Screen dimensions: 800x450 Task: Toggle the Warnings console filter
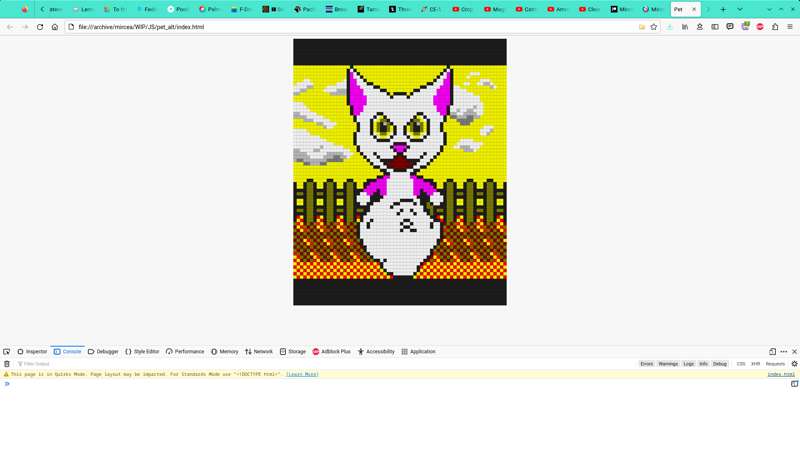tap(668, 364)
